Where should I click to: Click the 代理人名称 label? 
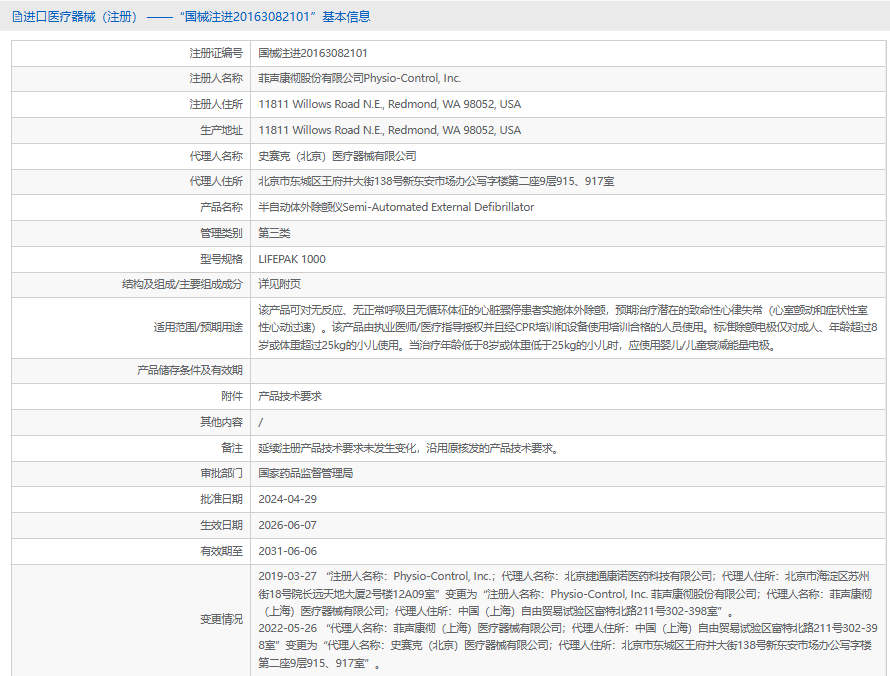click(x=216, y=156)
